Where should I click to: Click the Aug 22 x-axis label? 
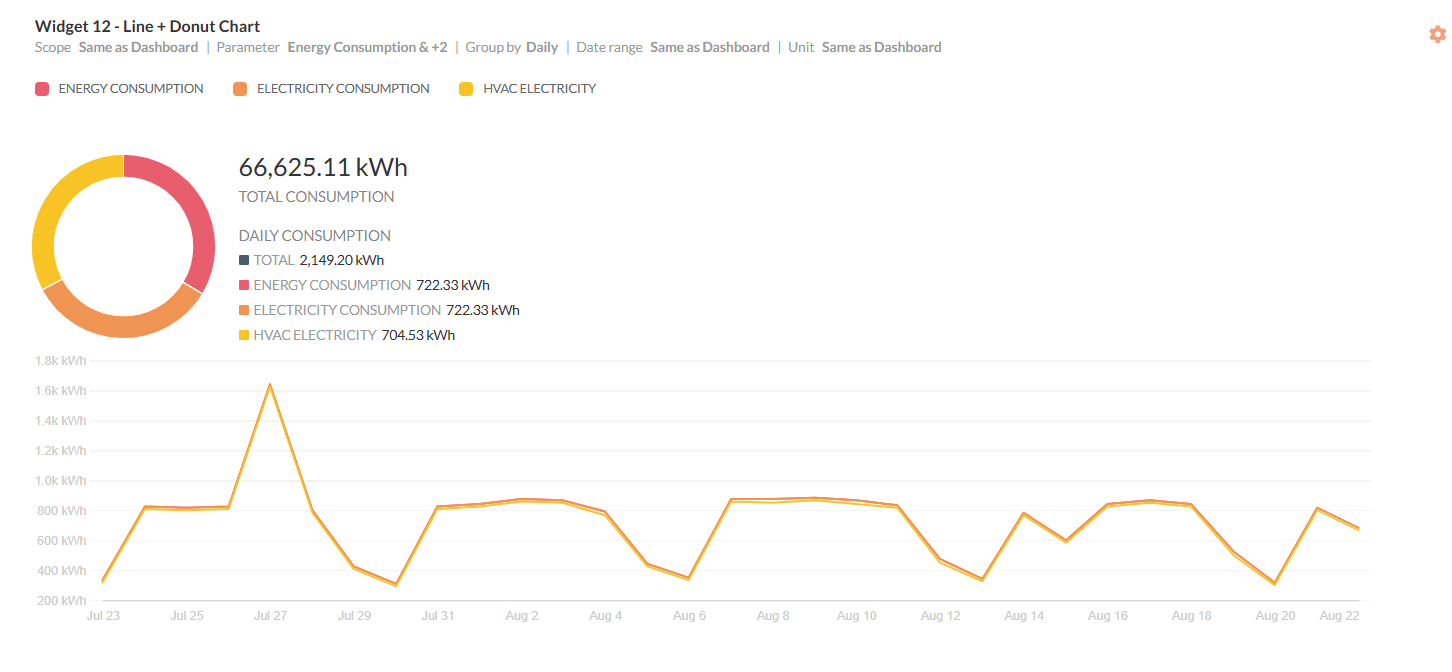(1340, 616)
